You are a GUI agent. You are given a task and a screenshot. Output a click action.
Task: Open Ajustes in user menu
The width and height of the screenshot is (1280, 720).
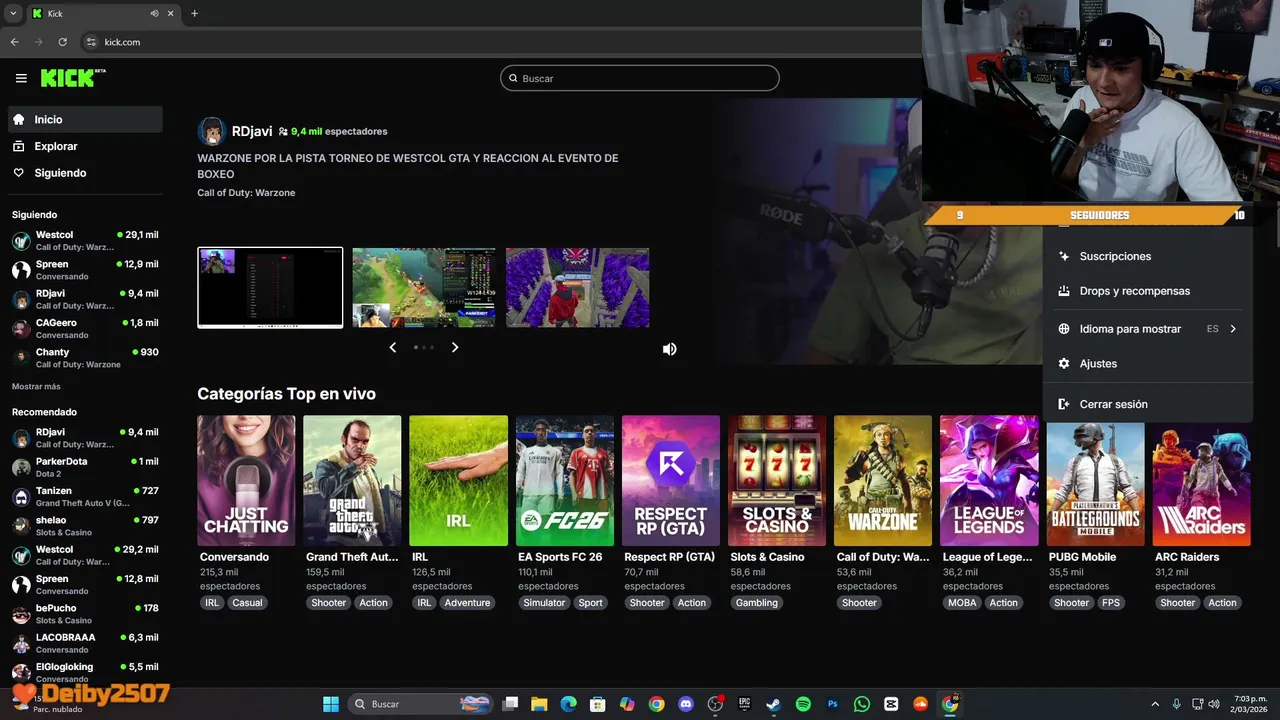(1148, 364)
